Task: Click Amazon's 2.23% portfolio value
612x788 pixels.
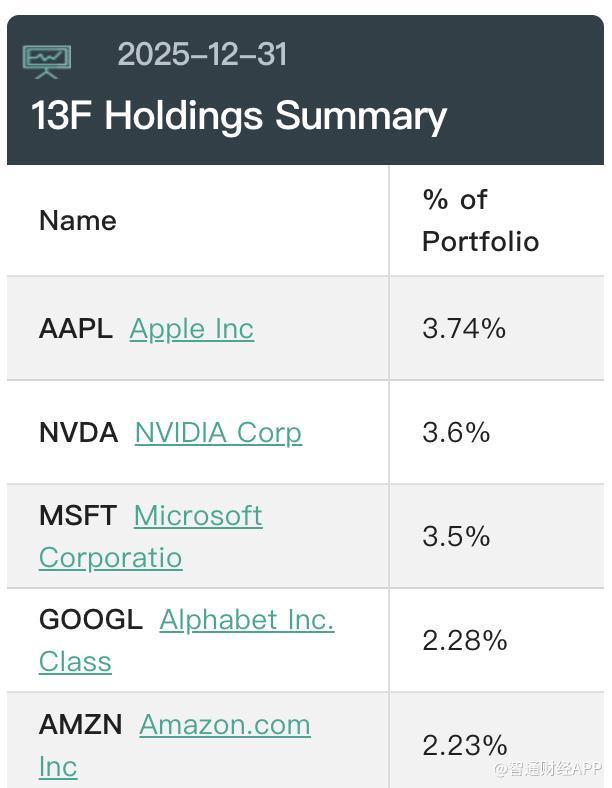Action: 465,745
